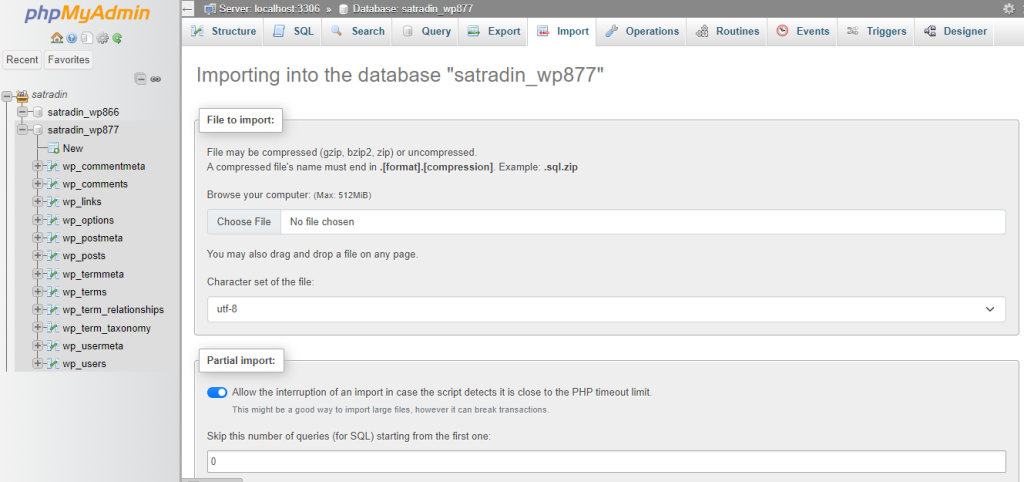Click the satradin server name in tree
The width and height of the screenshot is (1024, 482).
[50, 95]
